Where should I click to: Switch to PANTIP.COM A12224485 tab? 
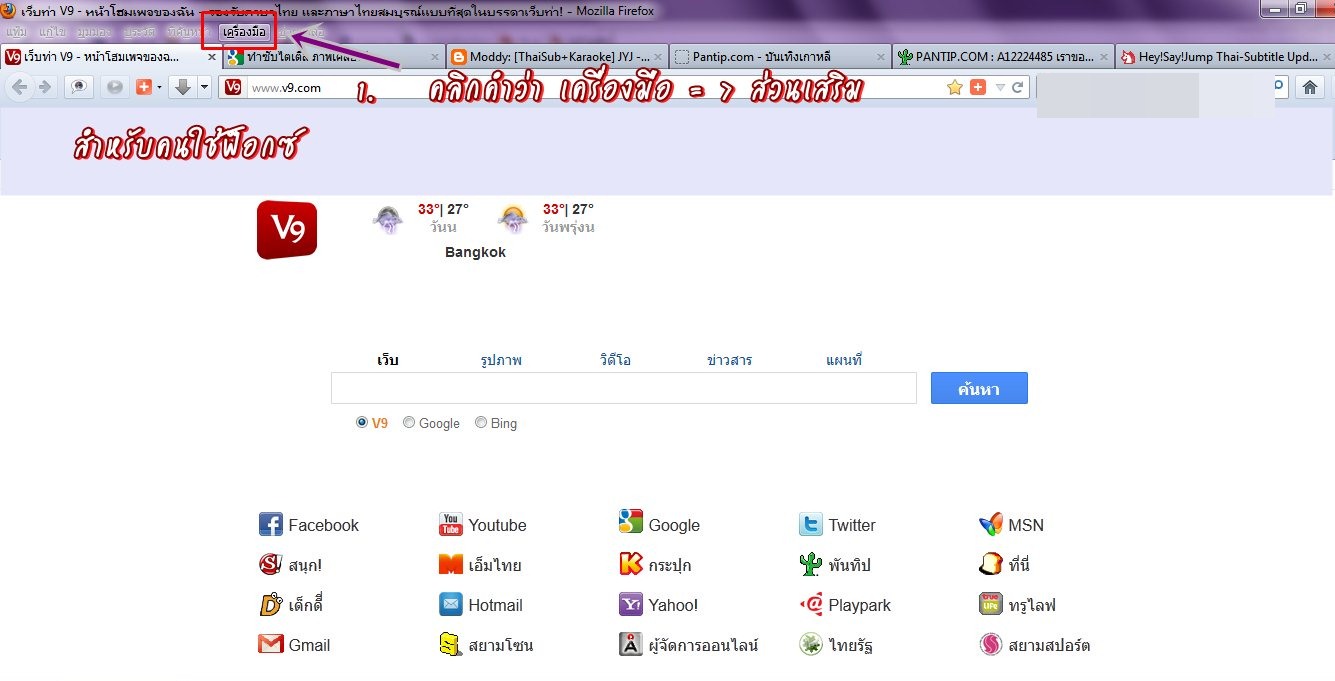1001,57
